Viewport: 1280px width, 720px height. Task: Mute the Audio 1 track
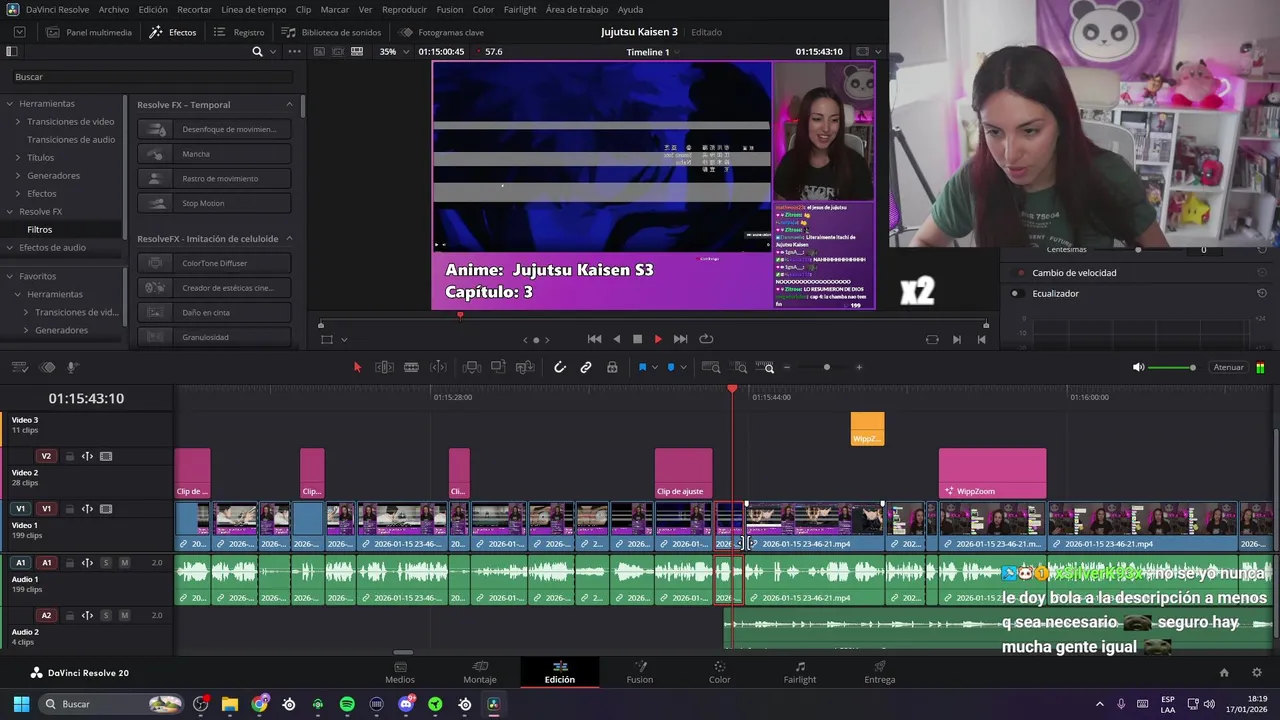124,563
